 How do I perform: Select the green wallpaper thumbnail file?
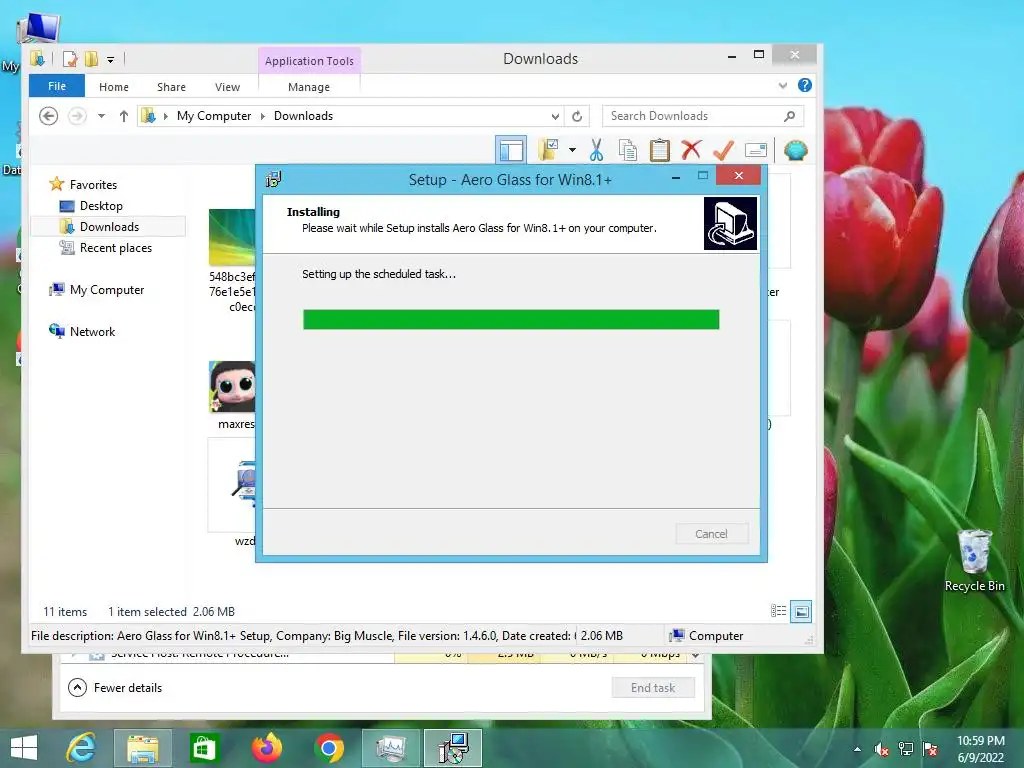[232, 236]
